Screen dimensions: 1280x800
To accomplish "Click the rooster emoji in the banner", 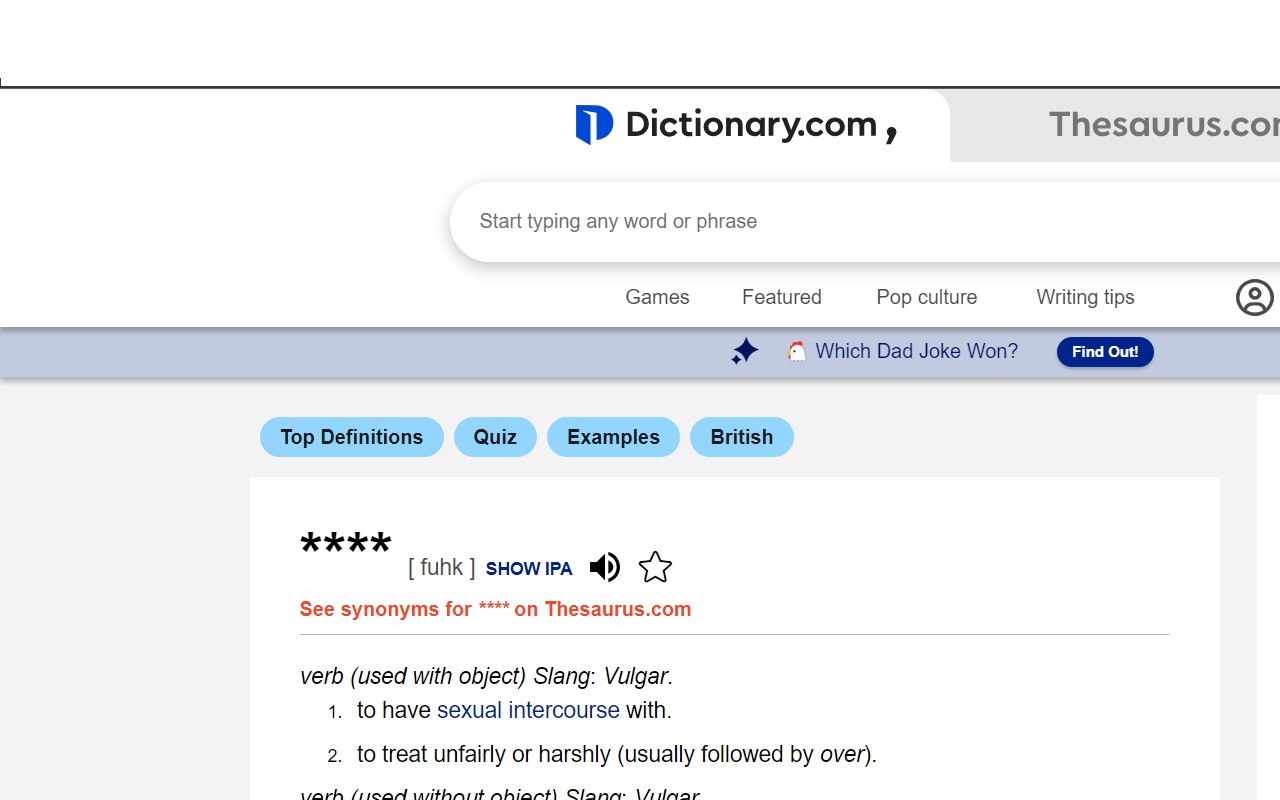I will click(795, 350).
